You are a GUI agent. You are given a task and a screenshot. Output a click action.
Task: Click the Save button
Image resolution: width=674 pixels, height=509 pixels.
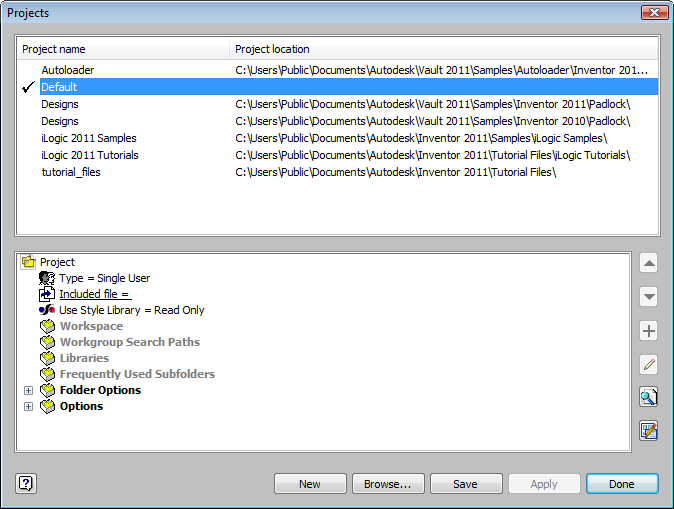pos(466,484)
